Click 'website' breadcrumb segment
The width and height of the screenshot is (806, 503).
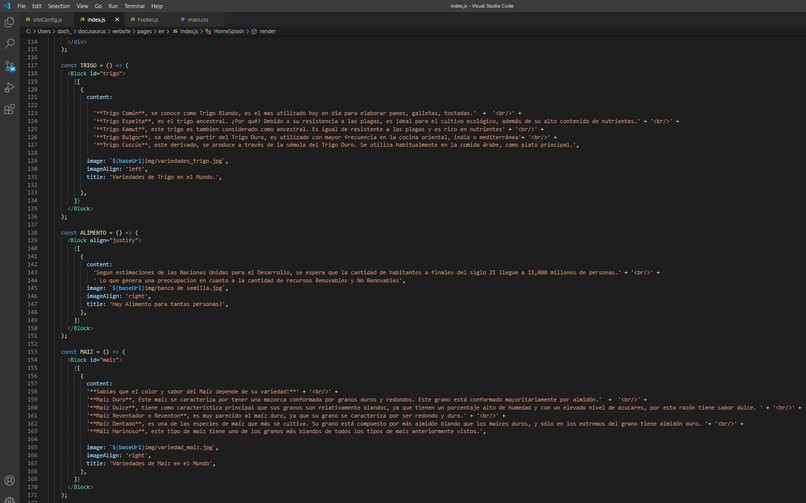pos(121,31)
